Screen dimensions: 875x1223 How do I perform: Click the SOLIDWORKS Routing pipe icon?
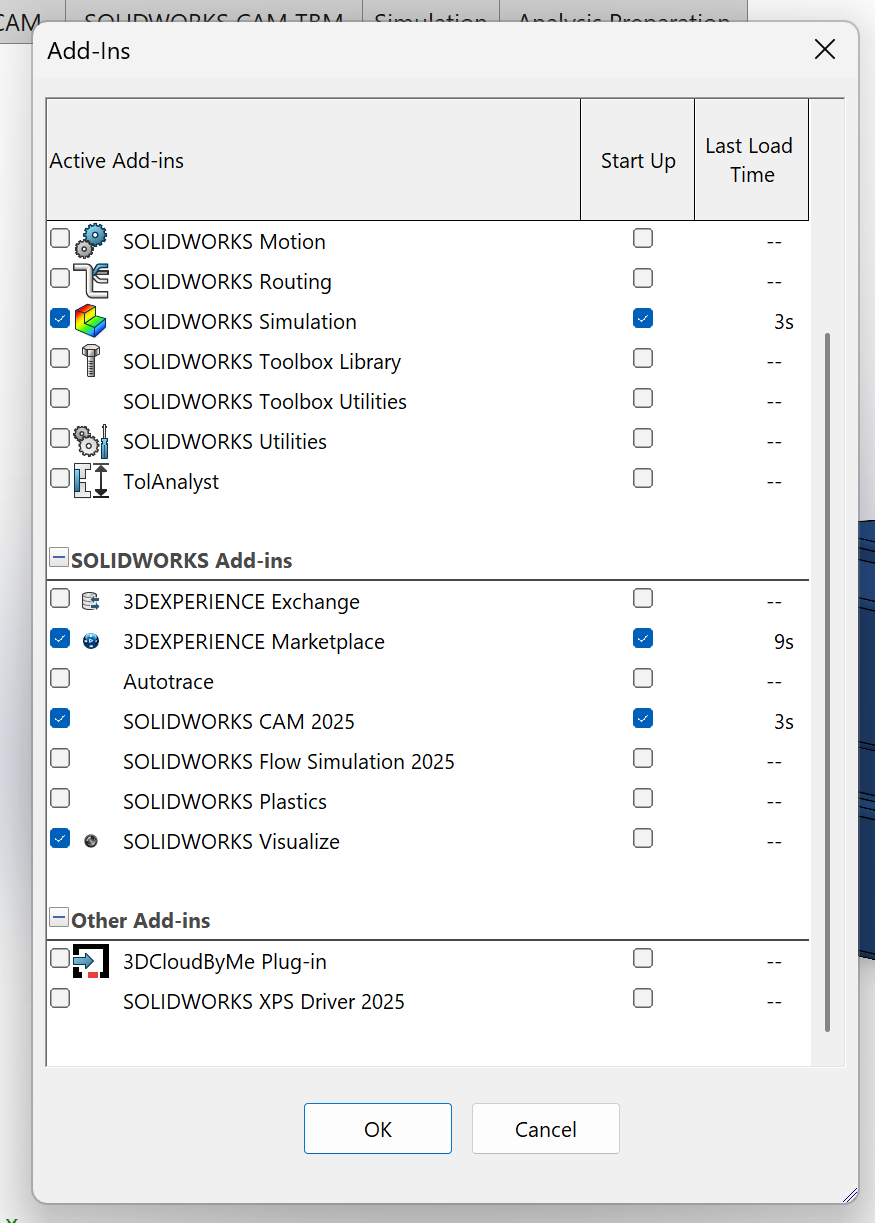tap(91, 281)
